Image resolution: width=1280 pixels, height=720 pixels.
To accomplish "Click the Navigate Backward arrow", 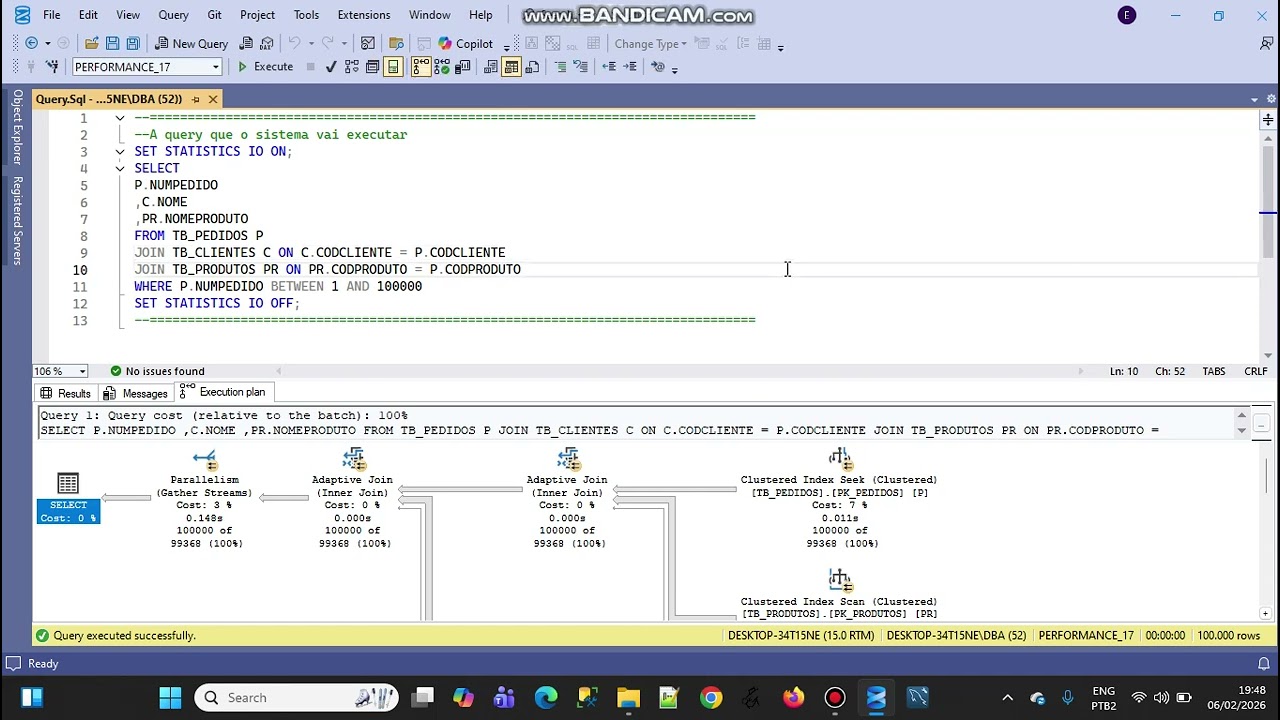I will point(31,43).
